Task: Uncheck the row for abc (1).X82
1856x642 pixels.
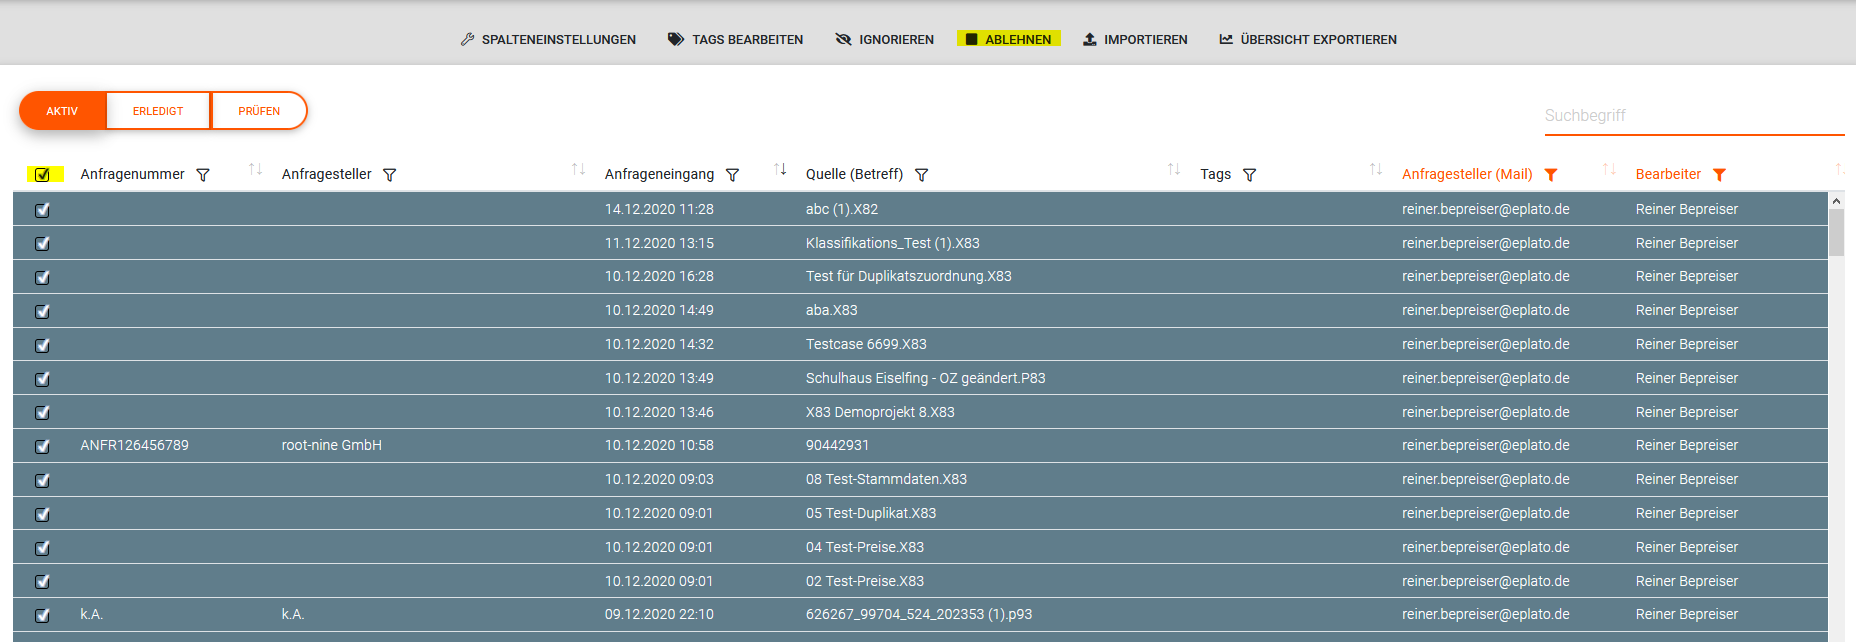Action: point(42,210)
